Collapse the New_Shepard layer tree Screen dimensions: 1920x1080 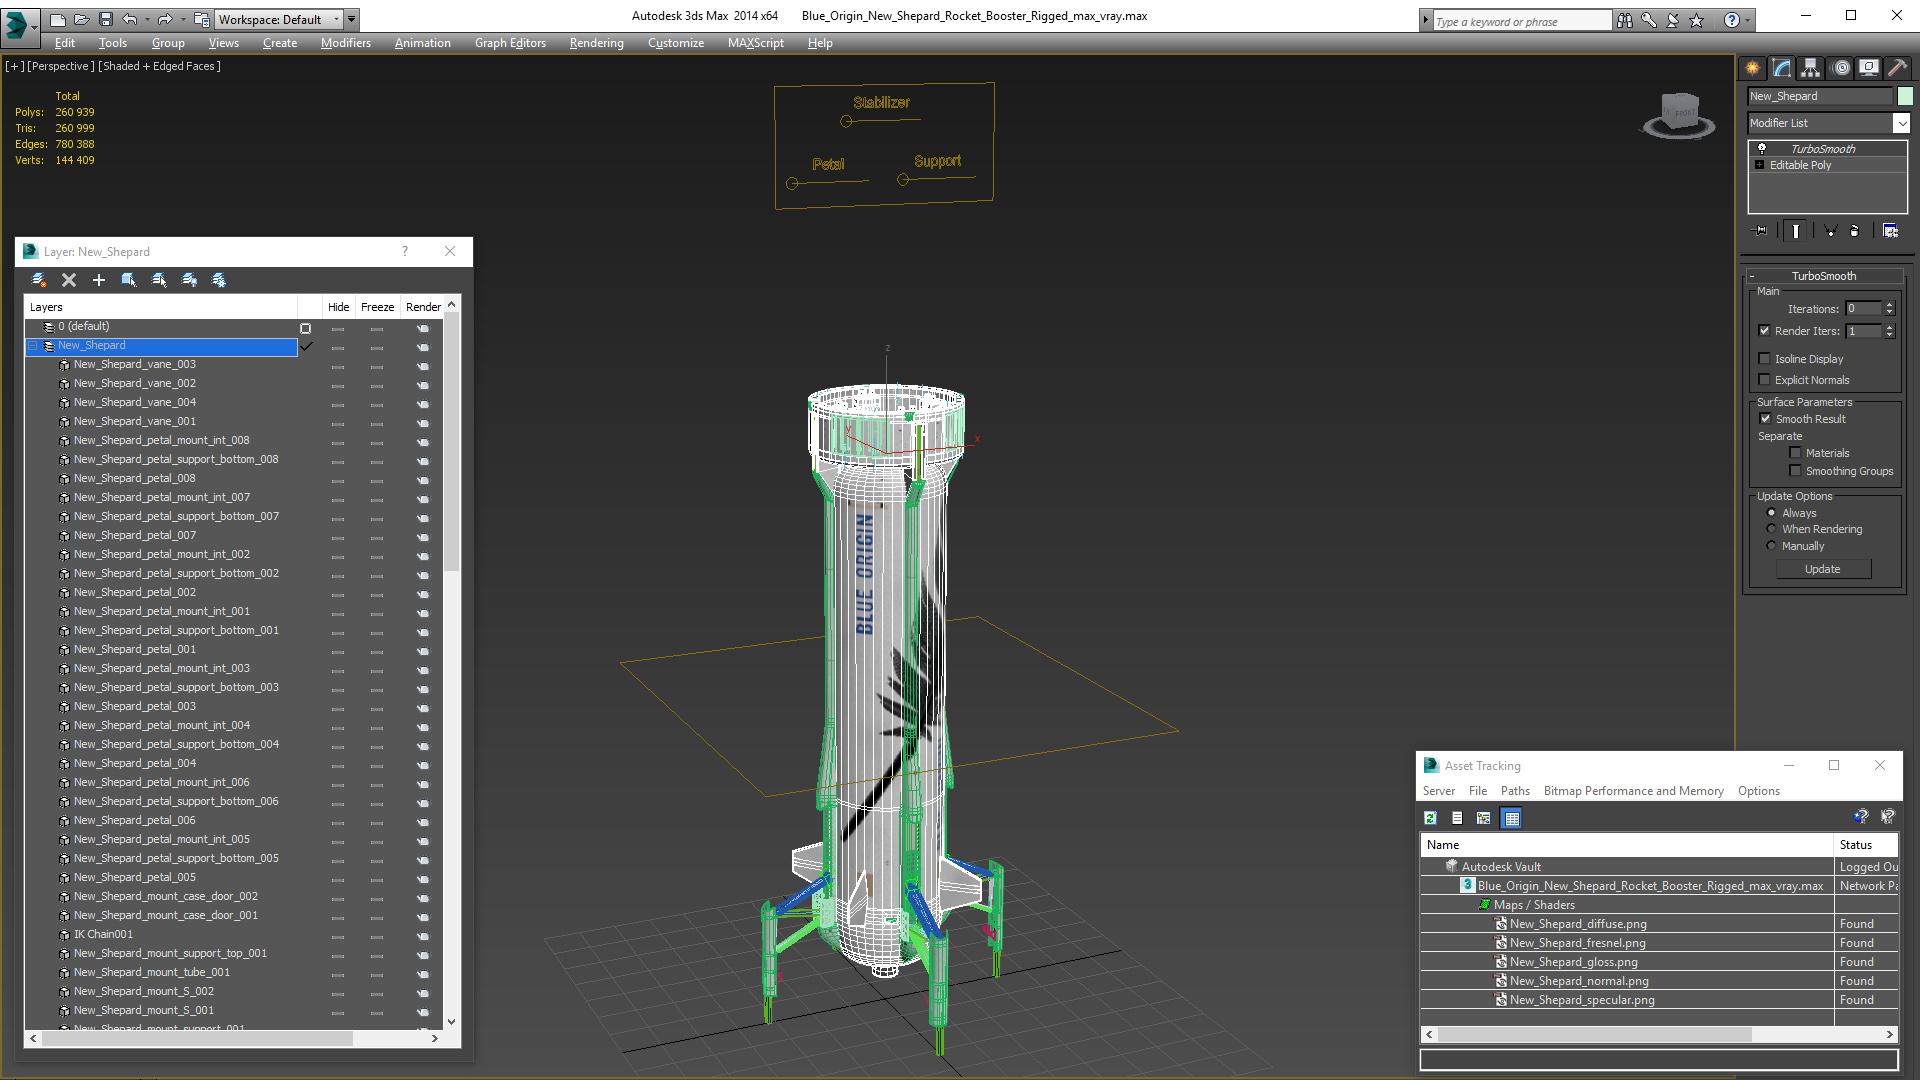(x=33, y=346)
